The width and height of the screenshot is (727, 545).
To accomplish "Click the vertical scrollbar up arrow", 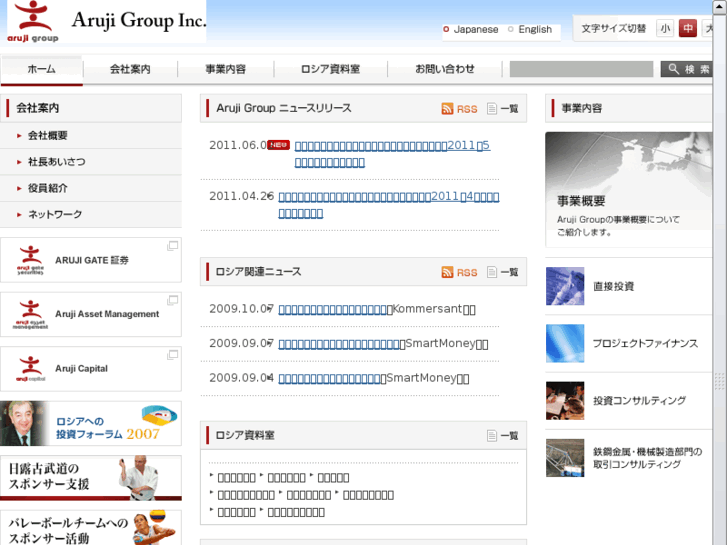I will coord(720,6).
